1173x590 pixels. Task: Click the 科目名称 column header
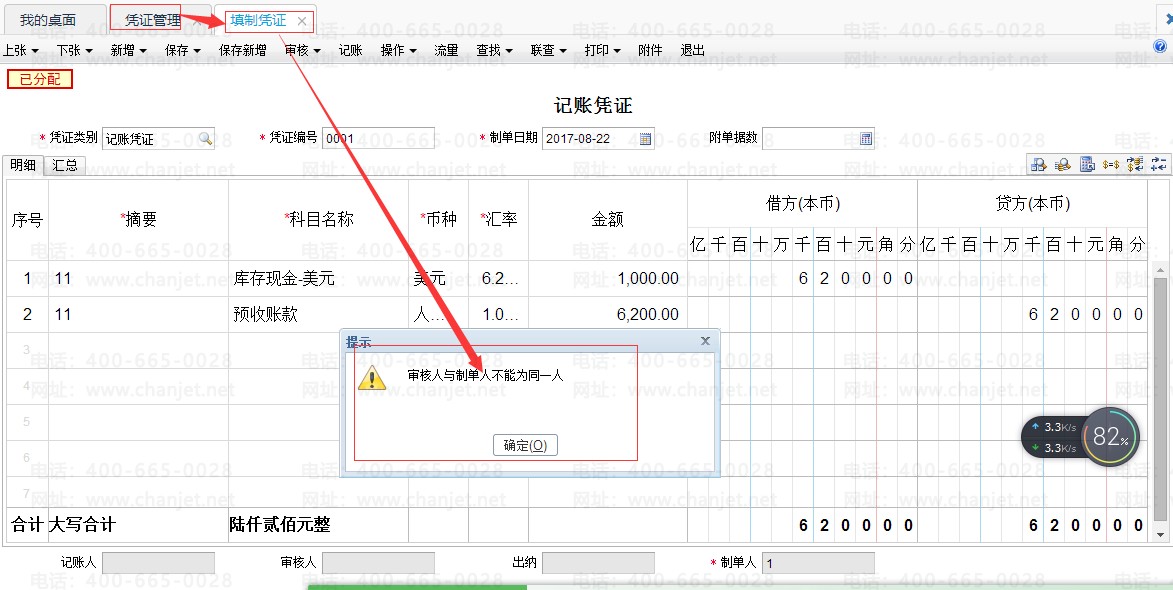click(319, 219)
